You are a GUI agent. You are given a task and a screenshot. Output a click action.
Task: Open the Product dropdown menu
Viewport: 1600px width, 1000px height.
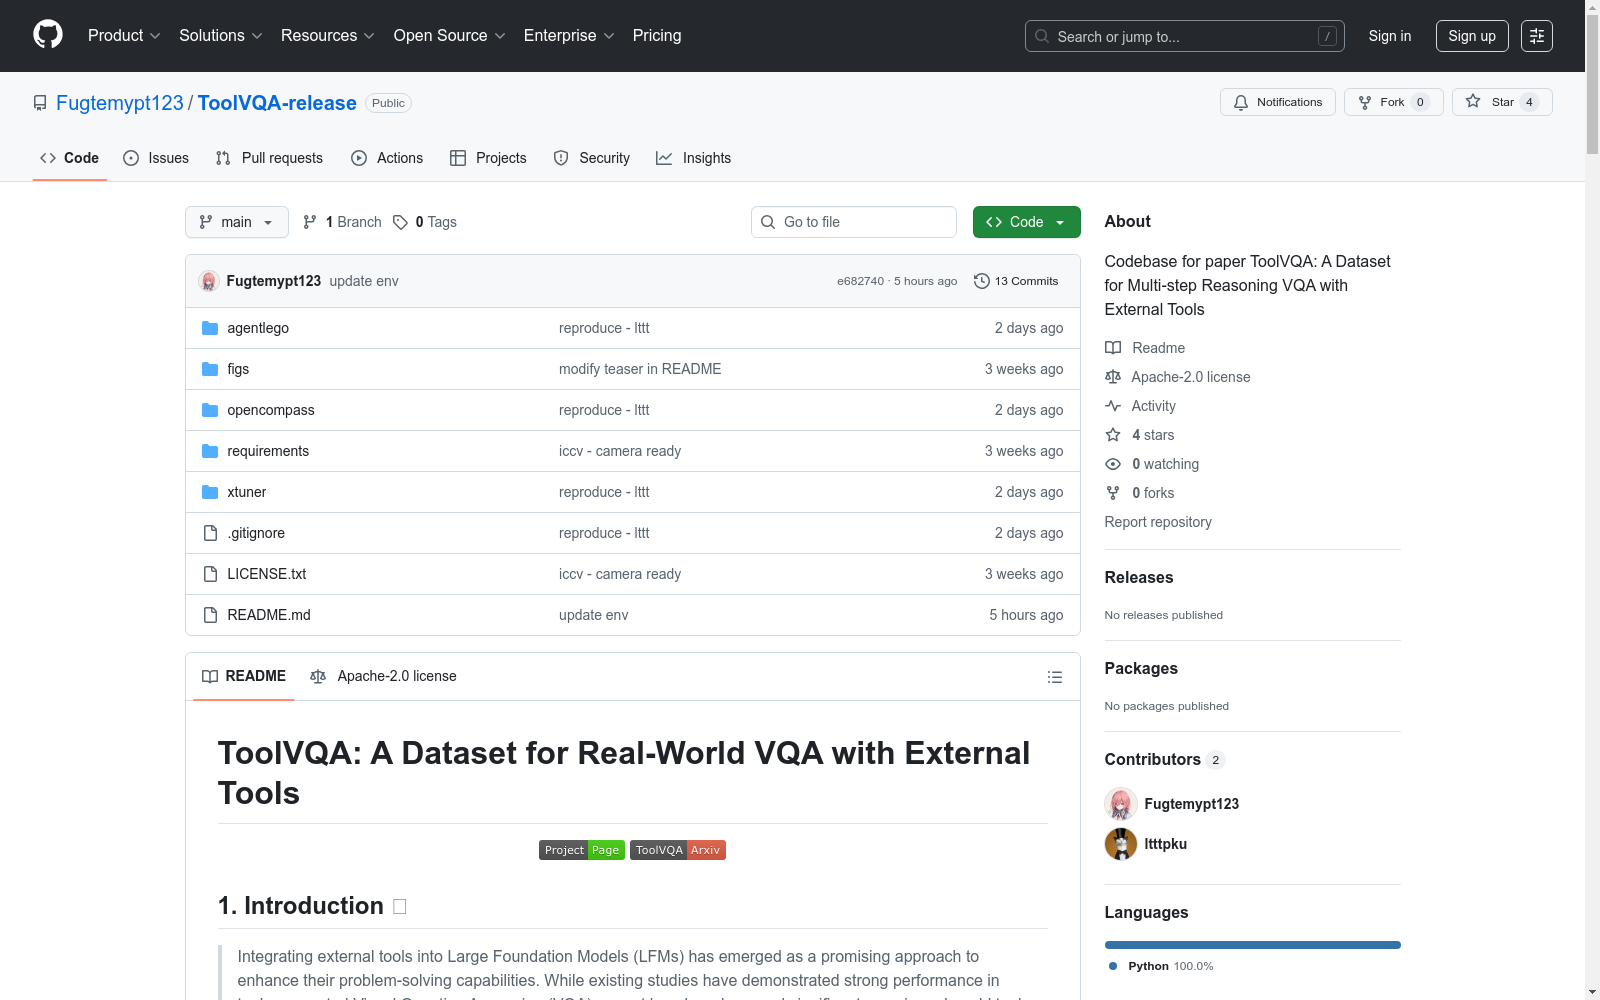124,36
